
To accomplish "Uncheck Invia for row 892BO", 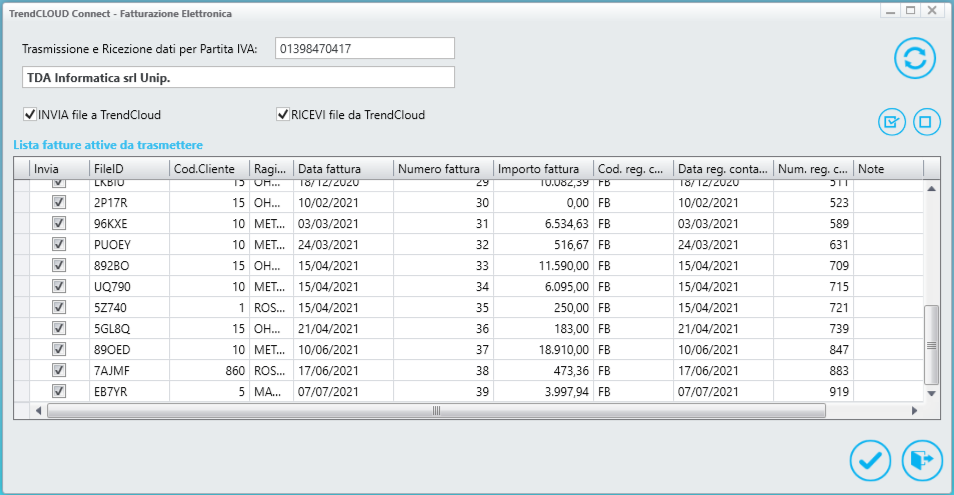I will point(59,265).
